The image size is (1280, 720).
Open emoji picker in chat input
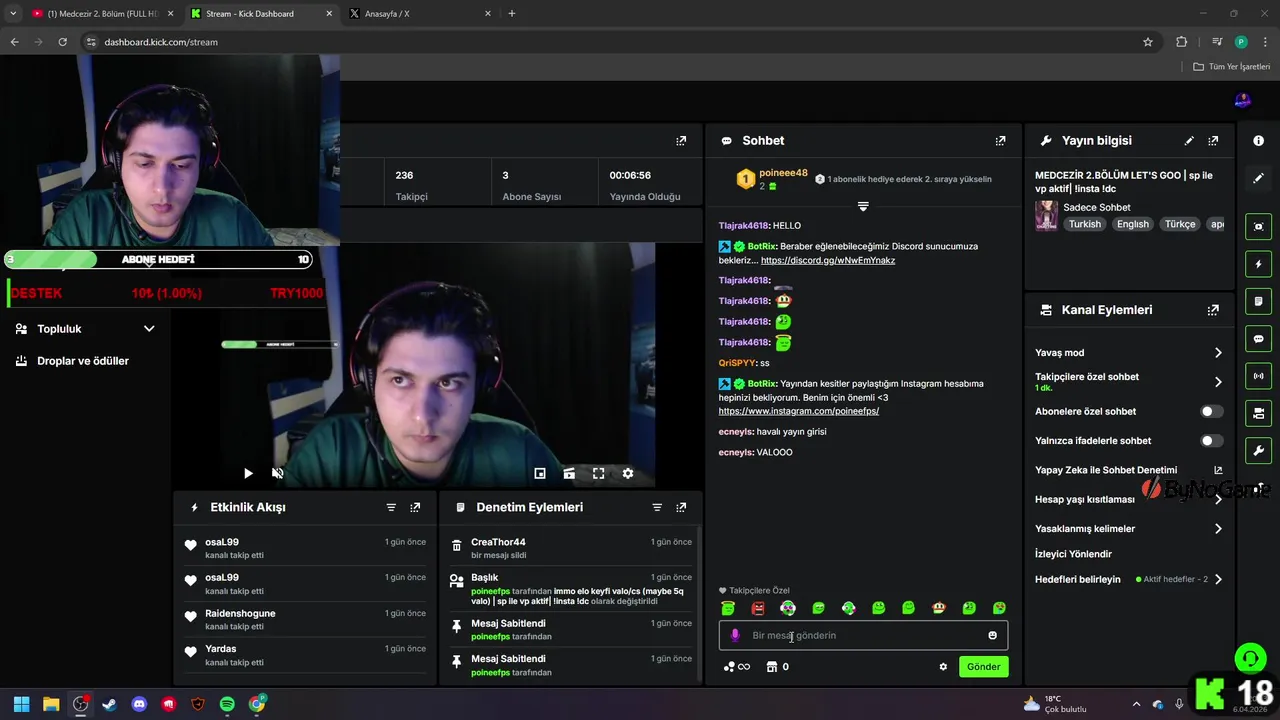point(992,635)
